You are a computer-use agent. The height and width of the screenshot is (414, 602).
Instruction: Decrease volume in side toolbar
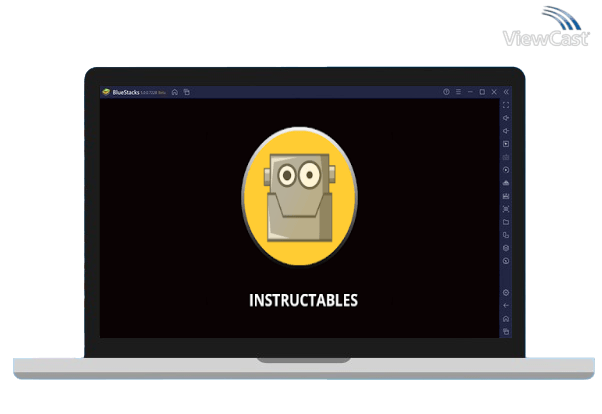click(506, 131)
